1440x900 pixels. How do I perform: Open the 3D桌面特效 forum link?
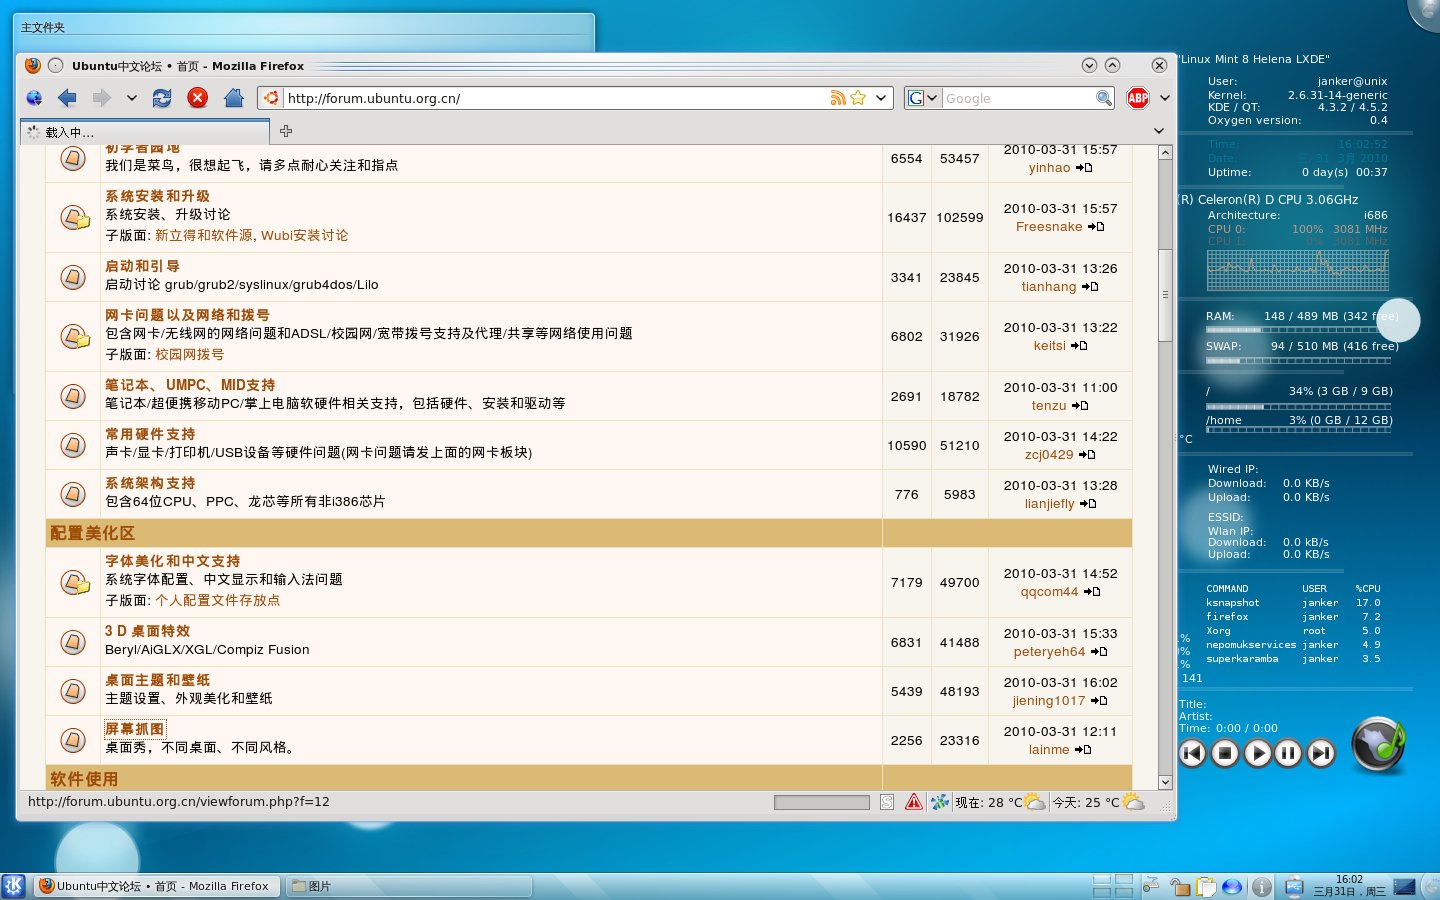pos(147,631)
